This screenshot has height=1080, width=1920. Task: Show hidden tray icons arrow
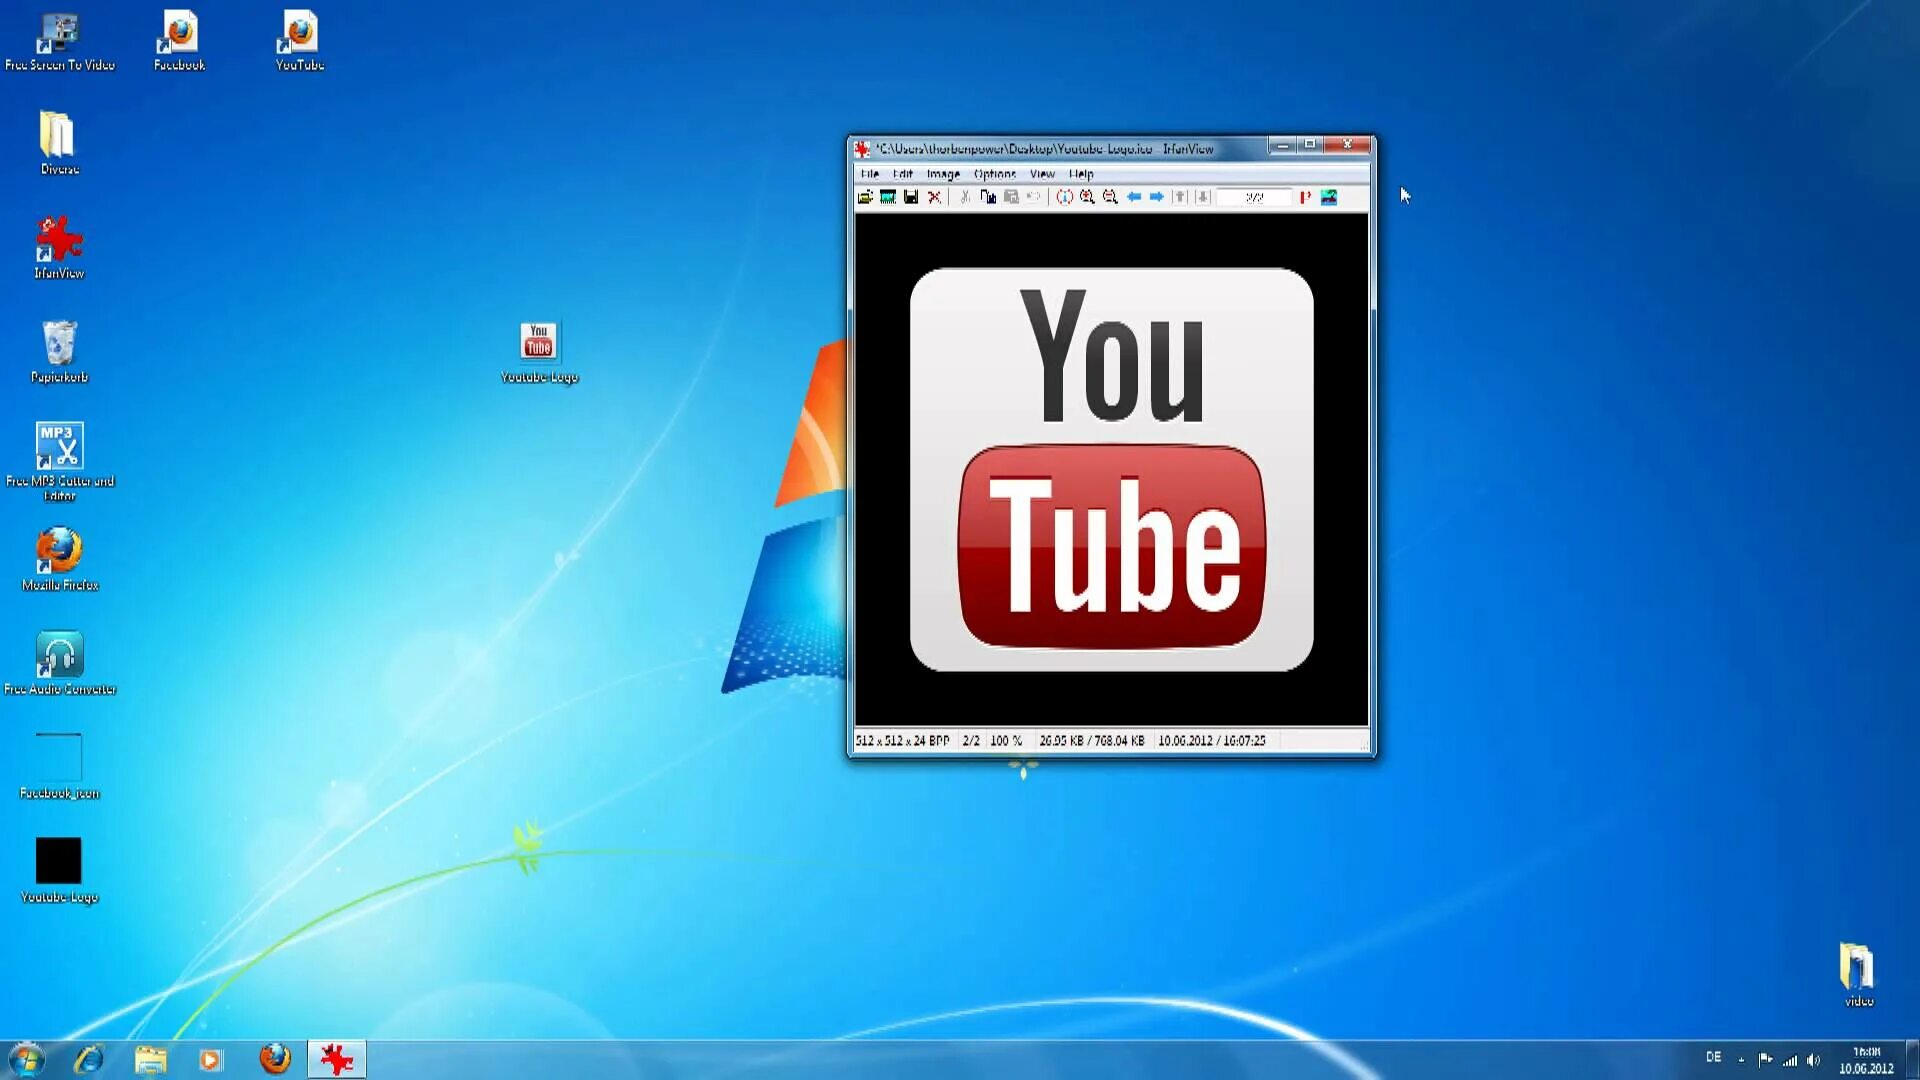[x=1741, y=1060]
